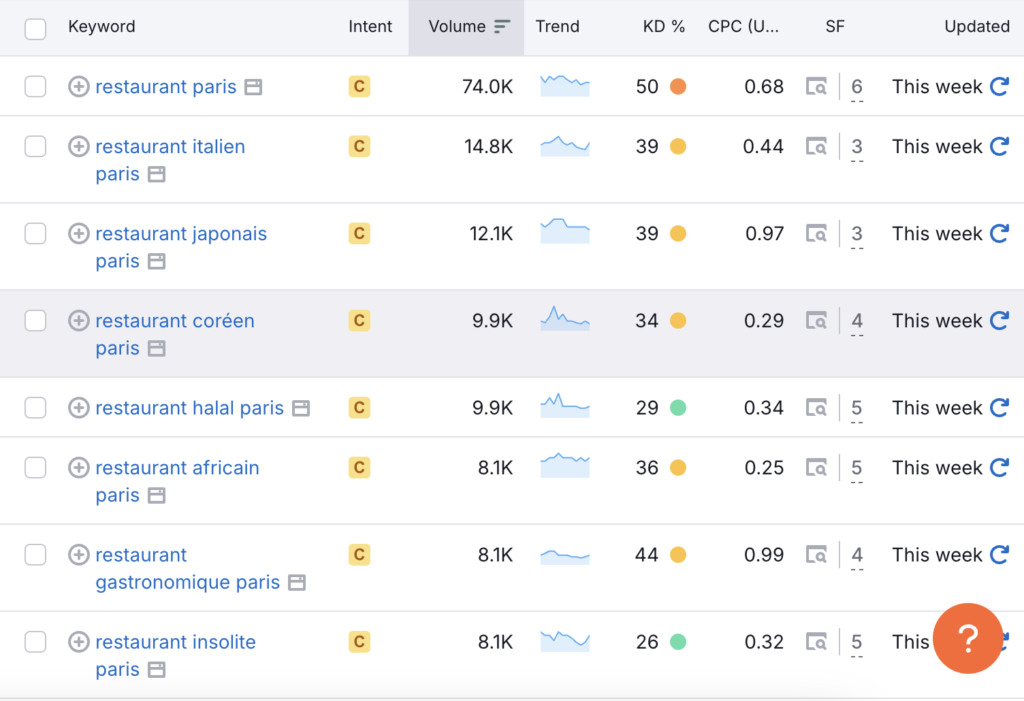
Task: Open SERP icon next to restaurant paris keyword
Action: (253, 87)
